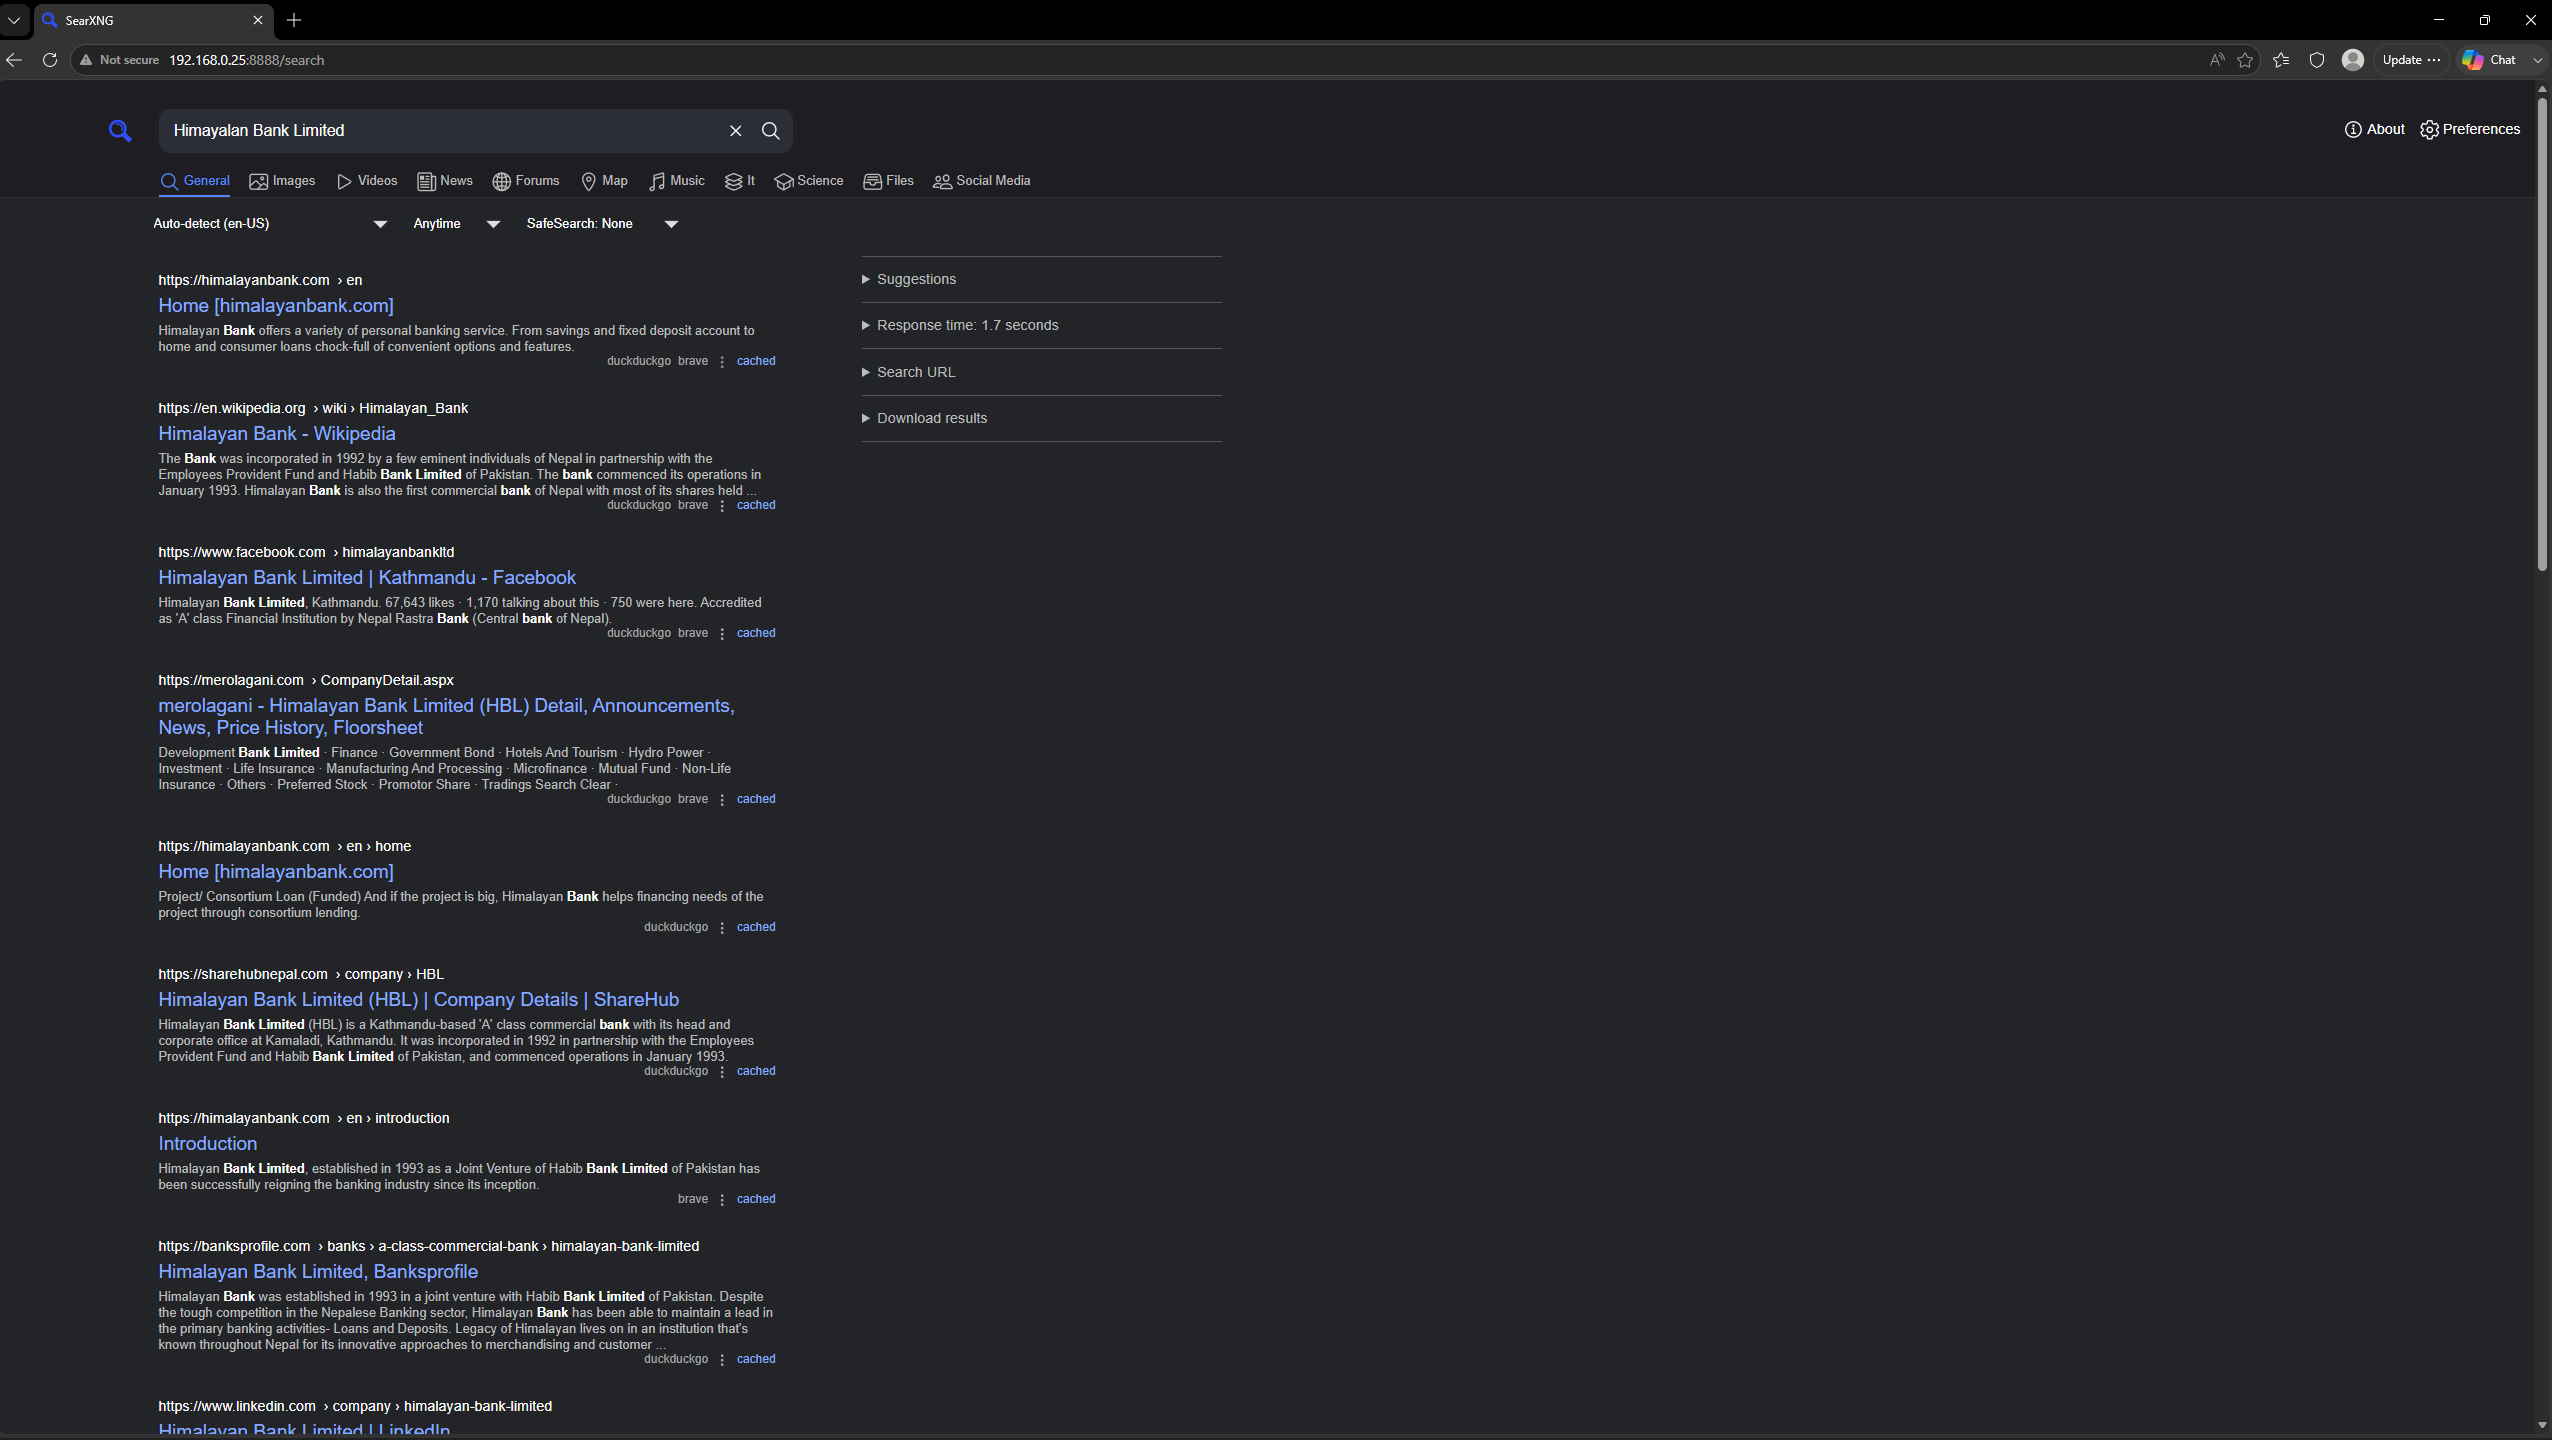Screen dimensions: 2552x1440
Task: Open a new browser tab
Action: [x=294, y=20]
